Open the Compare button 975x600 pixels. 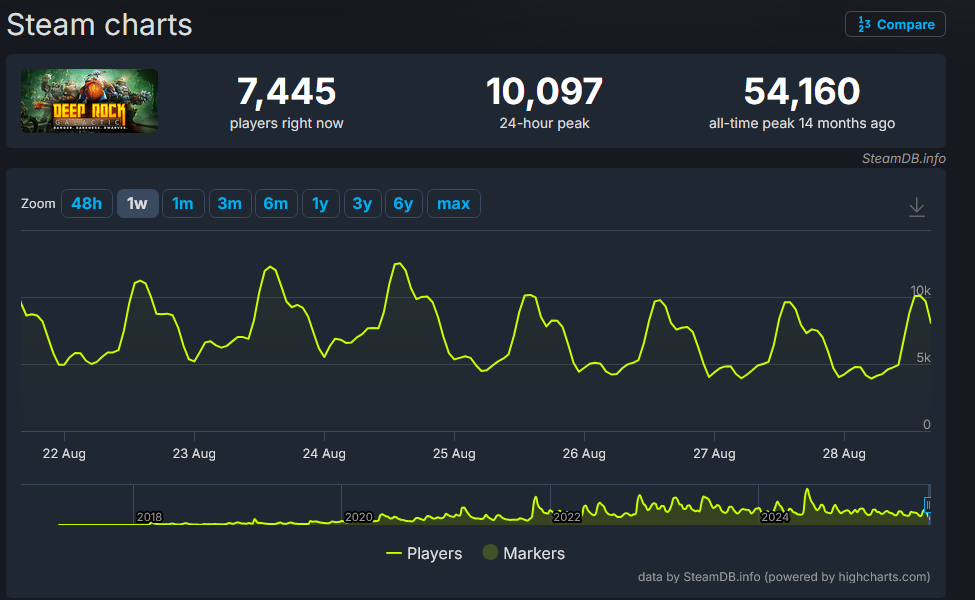[895, 24]
